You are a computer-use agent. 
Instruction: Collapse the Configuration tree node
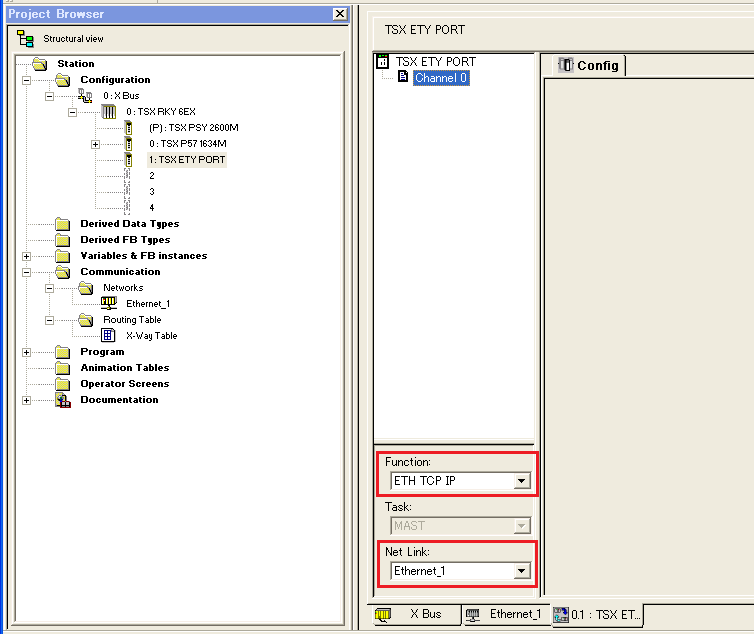pyautogui.click(x=26, y=80)
